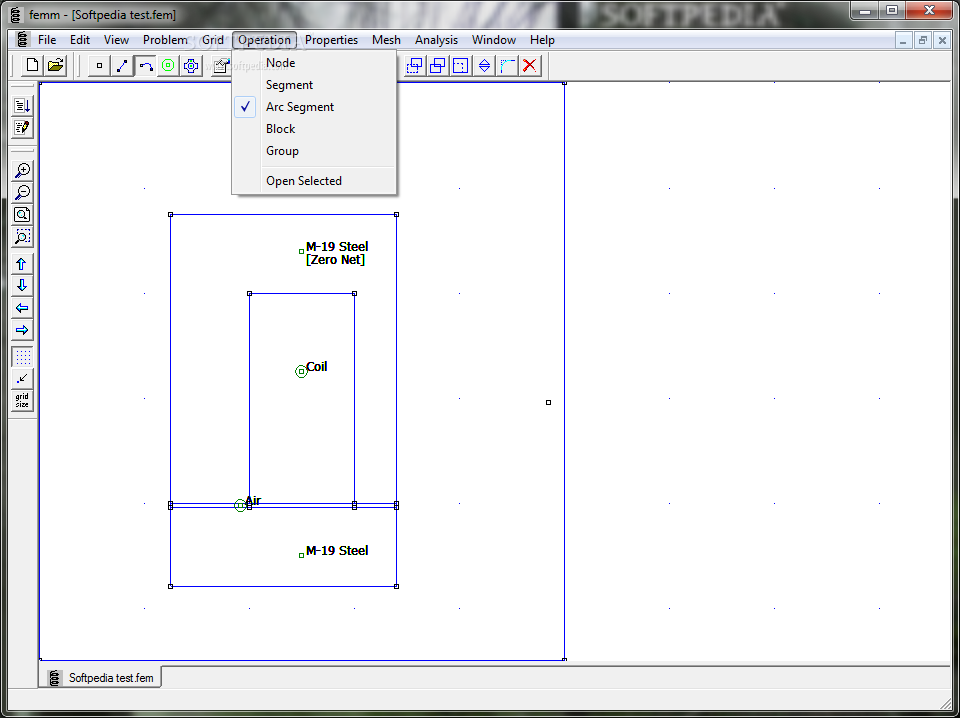Select the line segment mode tool
The width and height of the screenshot is (960, 718).
click(122, 65)
